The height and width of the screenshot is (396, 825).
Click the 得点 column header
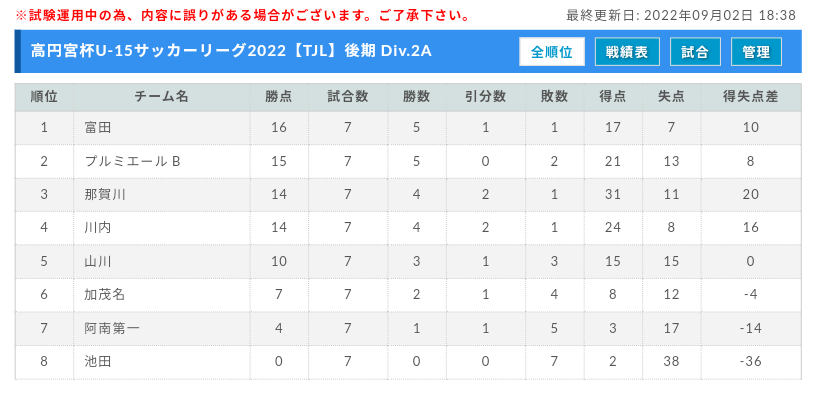[613, 97]
